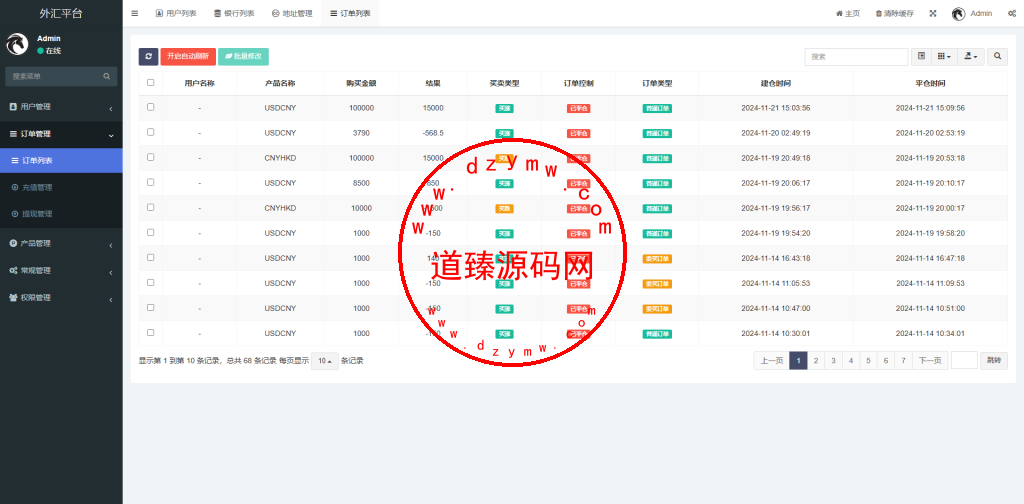Viewport: 1024px width, 504px height.
Task: Toggle the sidebar with the hamburger icon
Action: click(135, 13)
